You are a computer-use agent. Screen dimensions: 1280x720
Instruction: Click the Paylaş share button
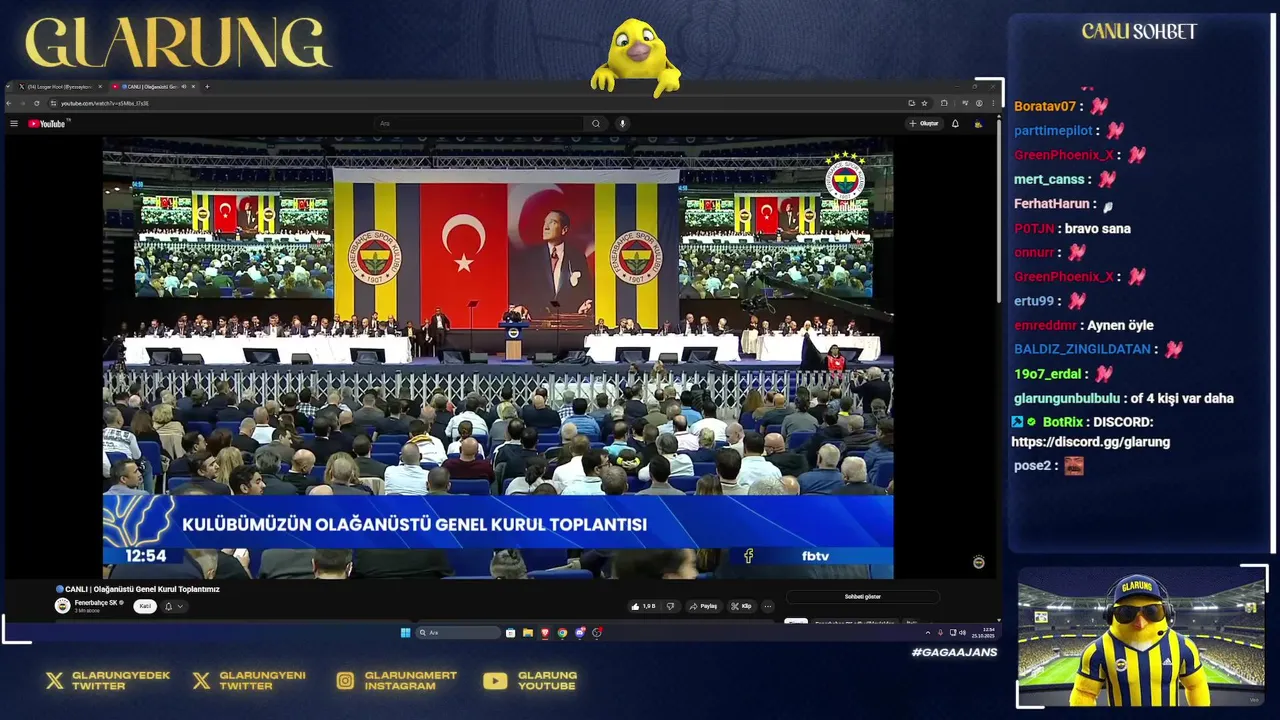703,606
